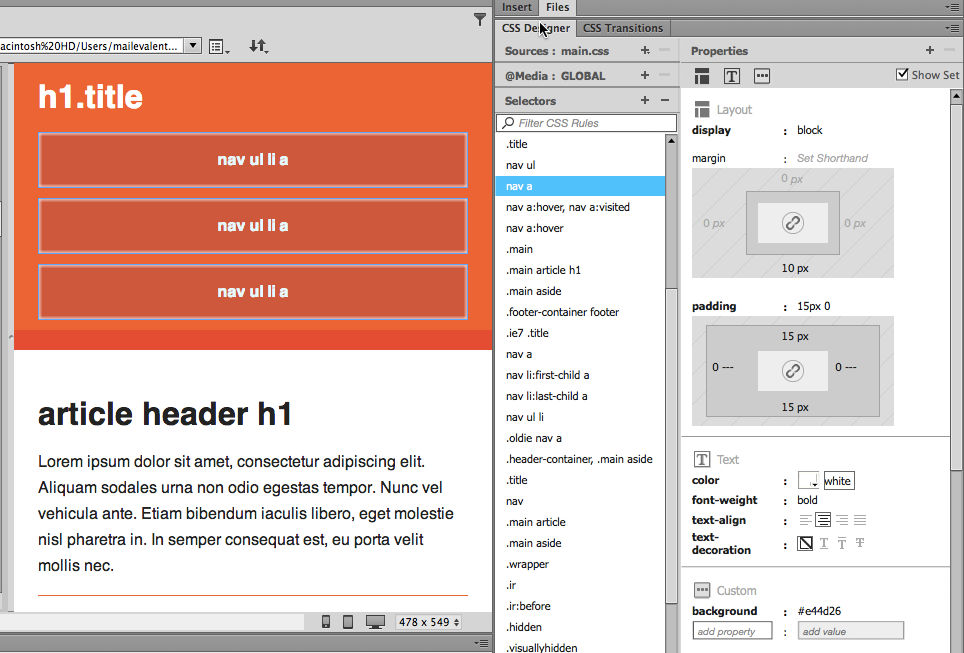Select the nav a:hover, nav a:visited selector
964x653 pixels.
click(580, 207)
